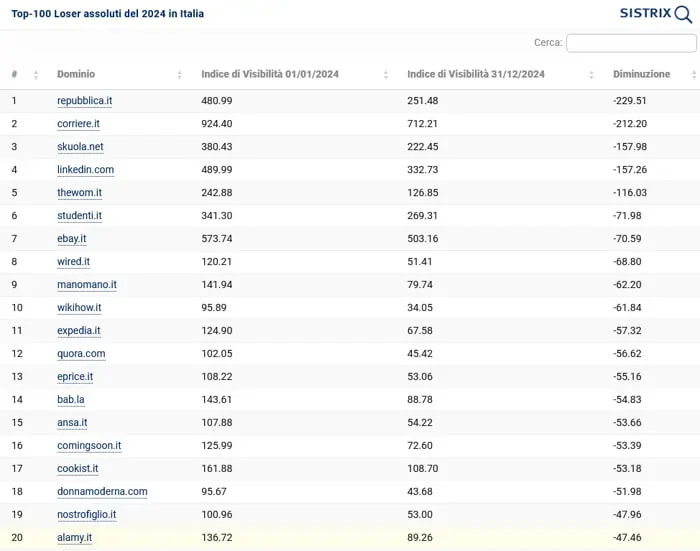Open the ebay.it link

pyautogui.click(x=71, y=239)
